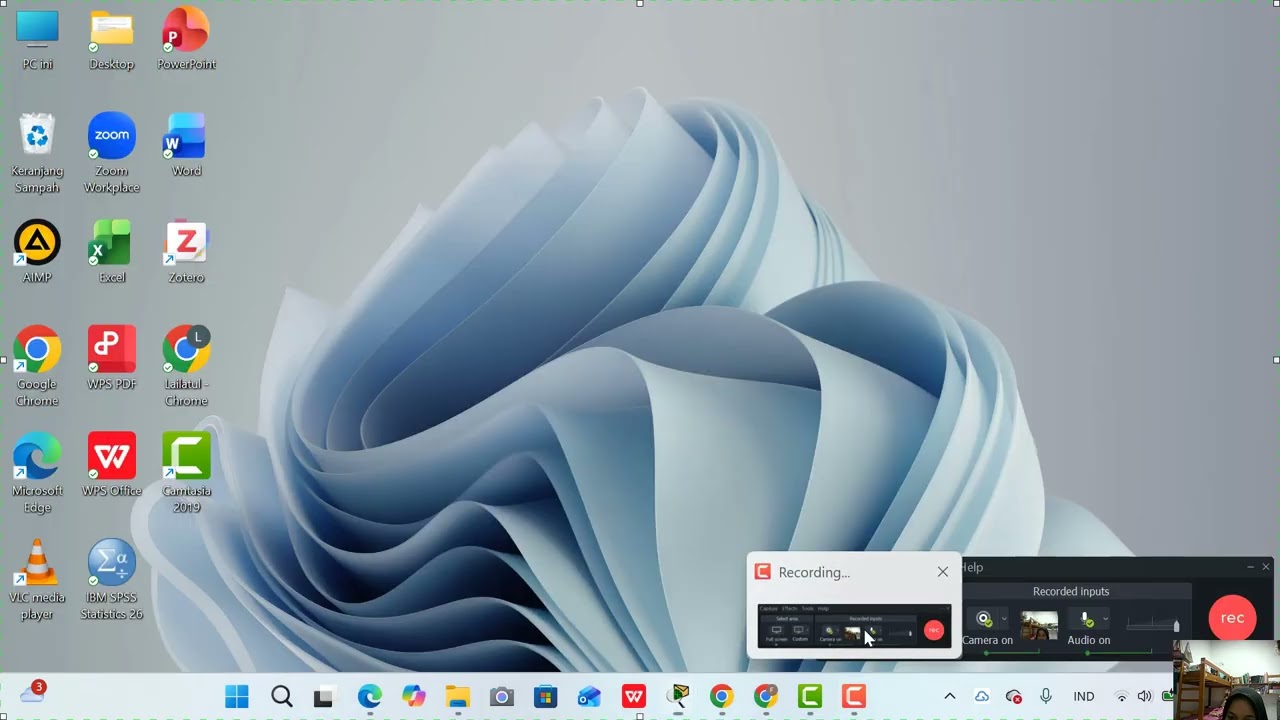Select the IBM SPSS Statistics 26 icon
The width and height of the screenshot is (1280, 720).
(111, 580)
